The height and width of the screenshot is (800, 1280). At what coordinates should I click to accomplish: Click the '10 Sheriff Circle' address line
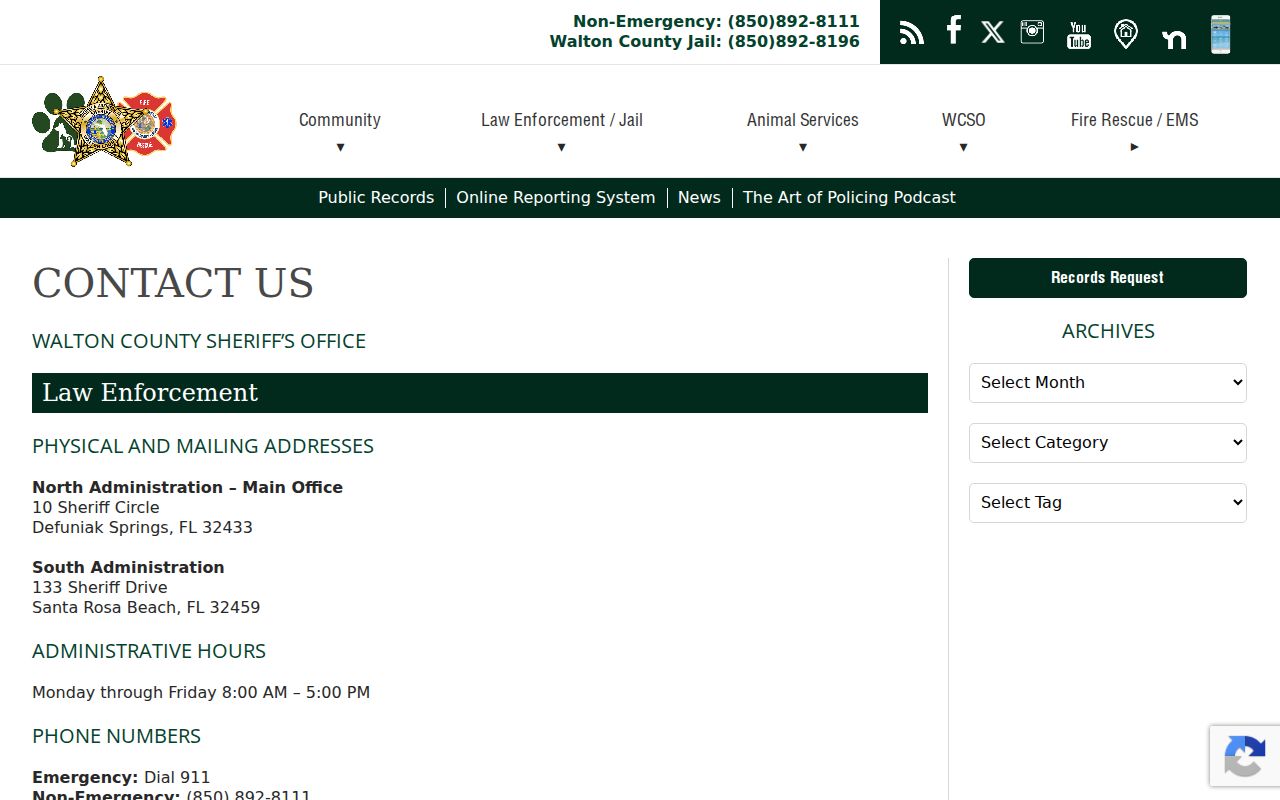[x=96, y=507]
